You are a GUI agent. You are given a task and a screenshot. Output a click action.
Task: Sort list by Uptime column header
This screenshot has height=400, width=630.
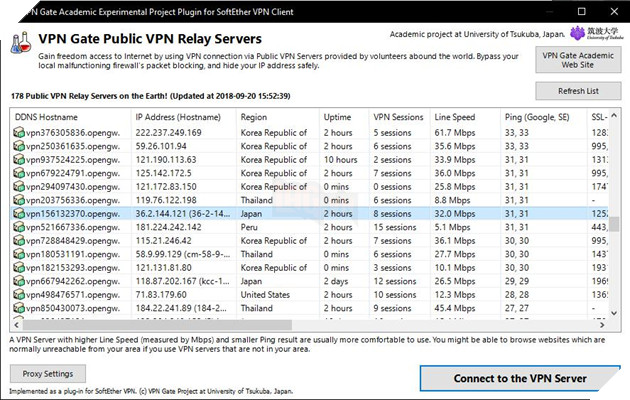(345, 117)
